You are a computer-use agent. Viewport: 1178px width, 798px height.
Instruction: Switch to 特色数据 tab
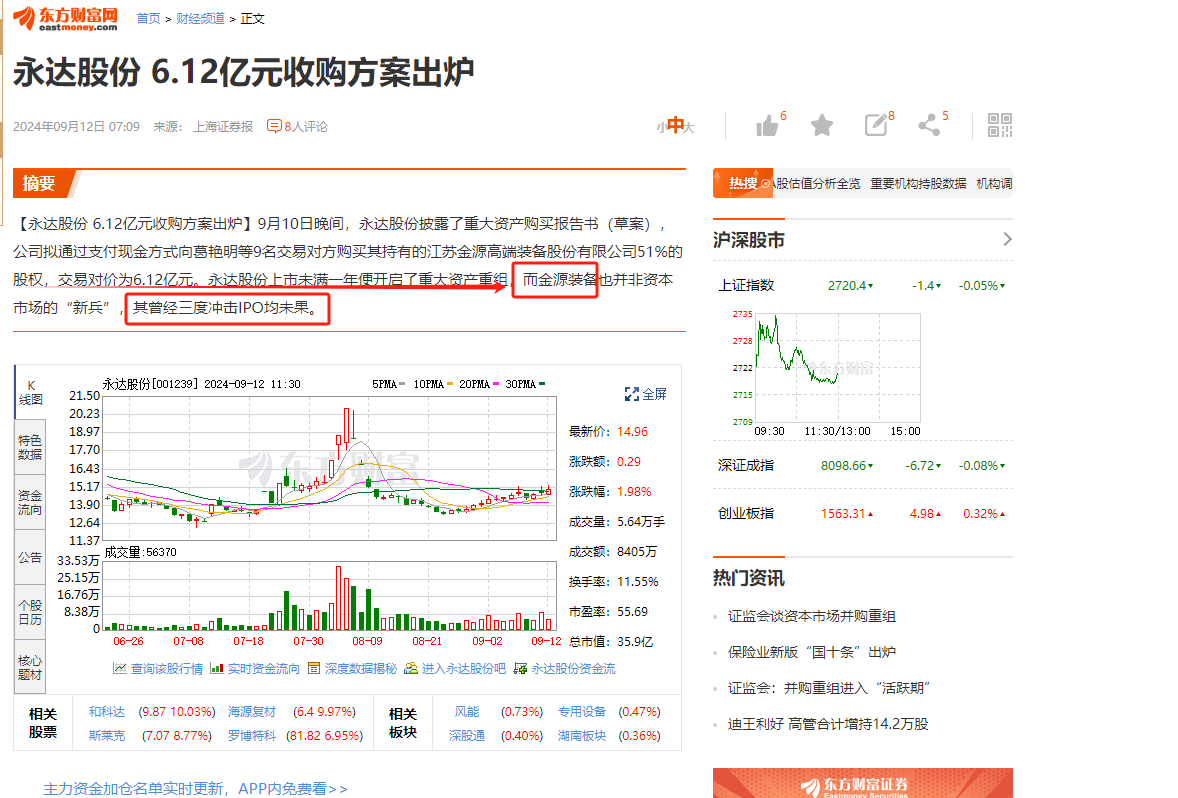pyautogui.click(x=30, y=447)
